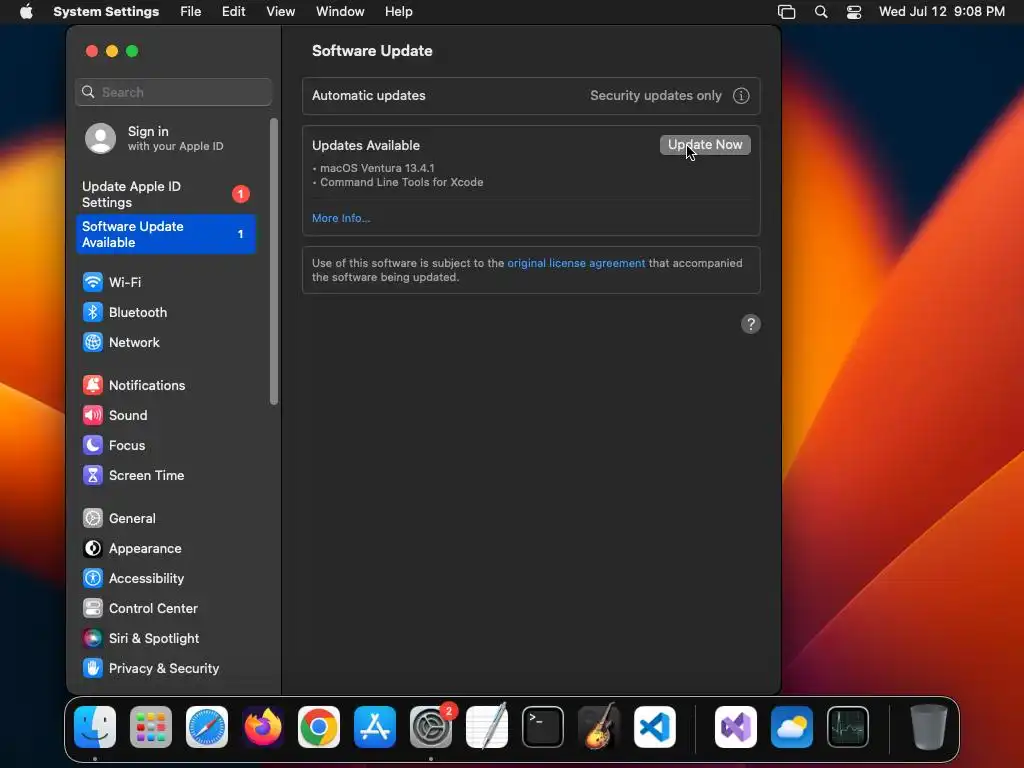Viewport: 1024px width, 768px height.
Task: Open the Apple menu
Action: (26, 12)
